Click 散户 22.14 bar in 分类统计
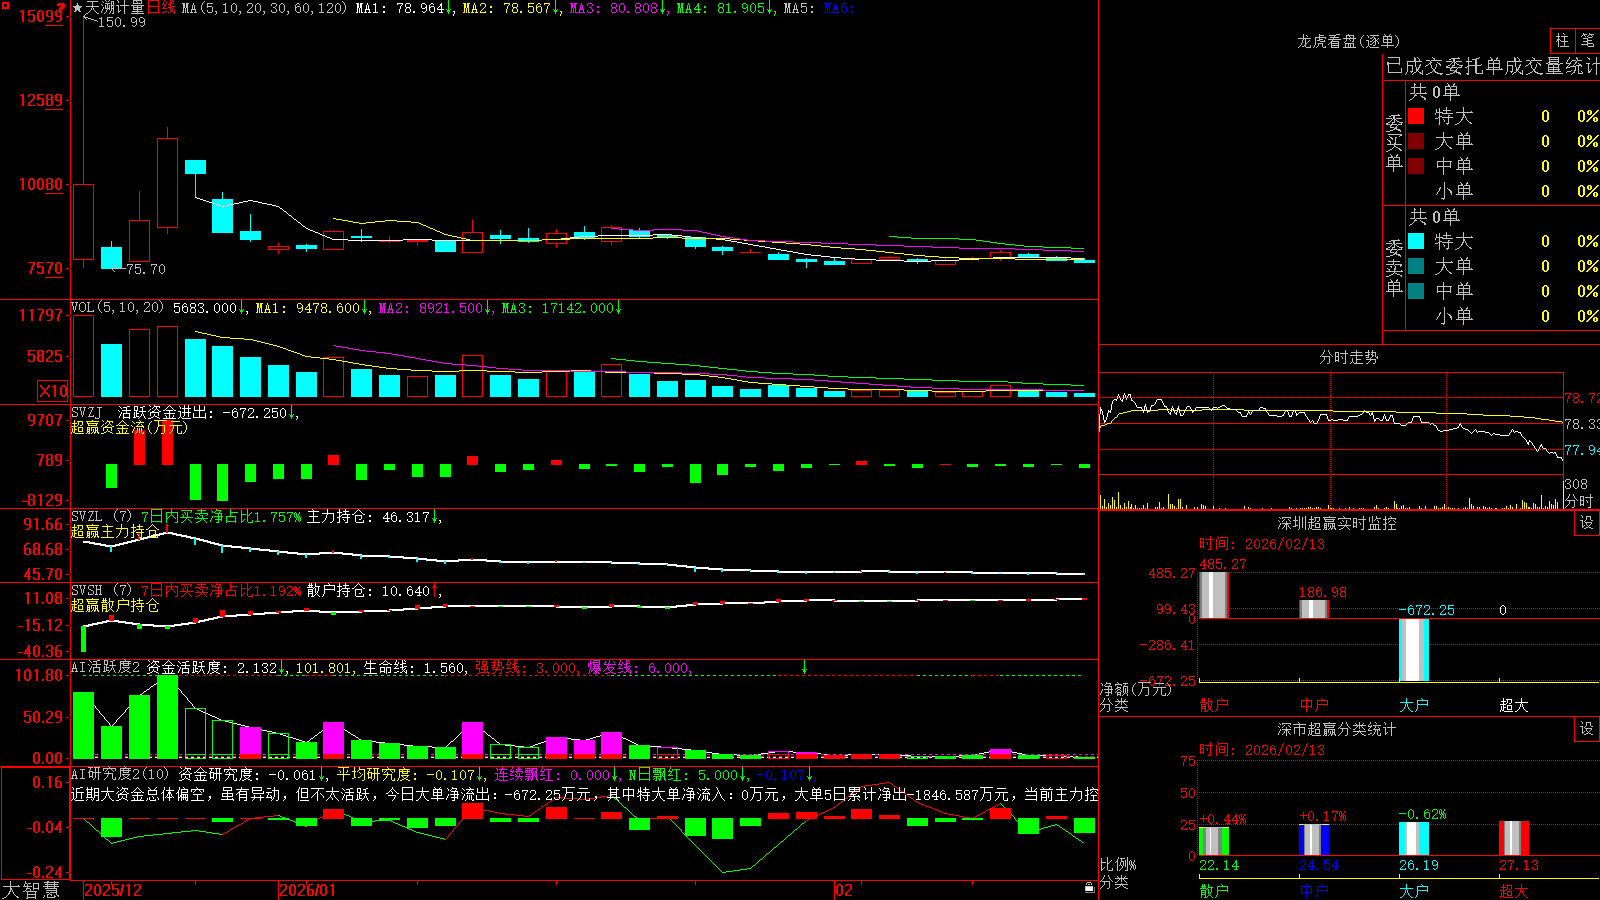This screenshot has width=1600, height=900. tap(1213, 841)
